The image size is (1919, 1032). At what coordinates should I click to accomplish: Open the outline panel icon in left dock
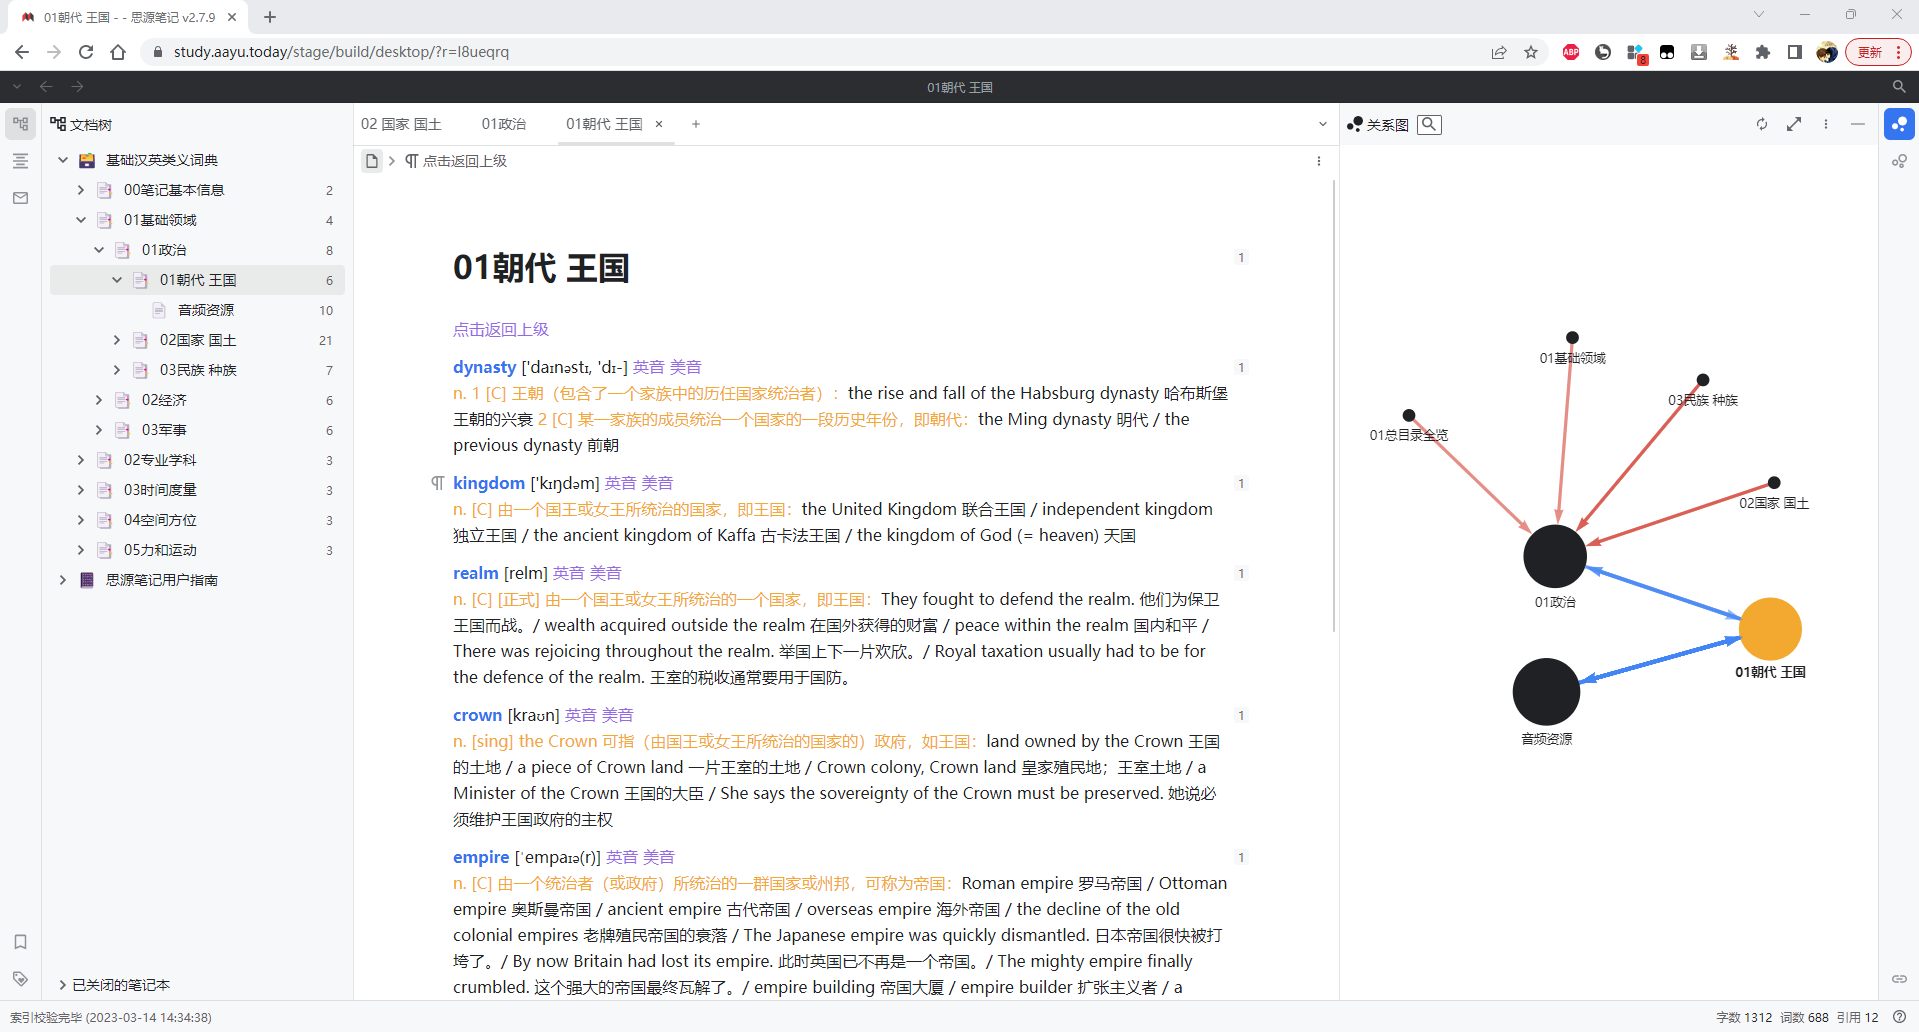click(x=20, y=160)
